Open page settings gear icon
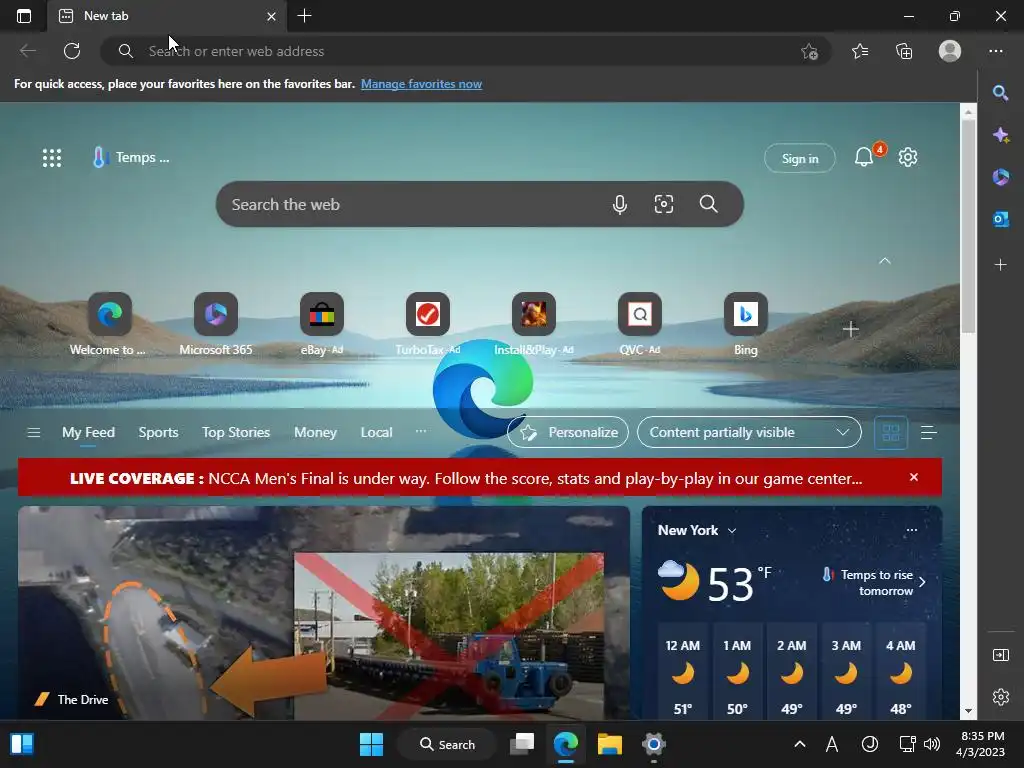 pos(908,157)
